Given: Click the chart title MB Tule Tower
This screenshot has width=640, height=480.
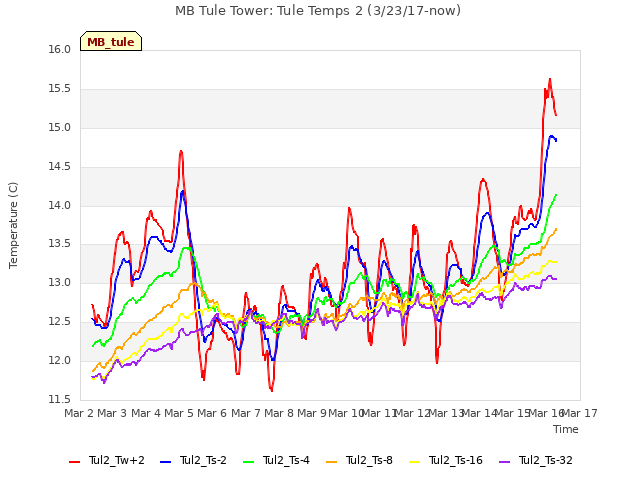Looking at the screenshot, I should click(x=318, y=11).
